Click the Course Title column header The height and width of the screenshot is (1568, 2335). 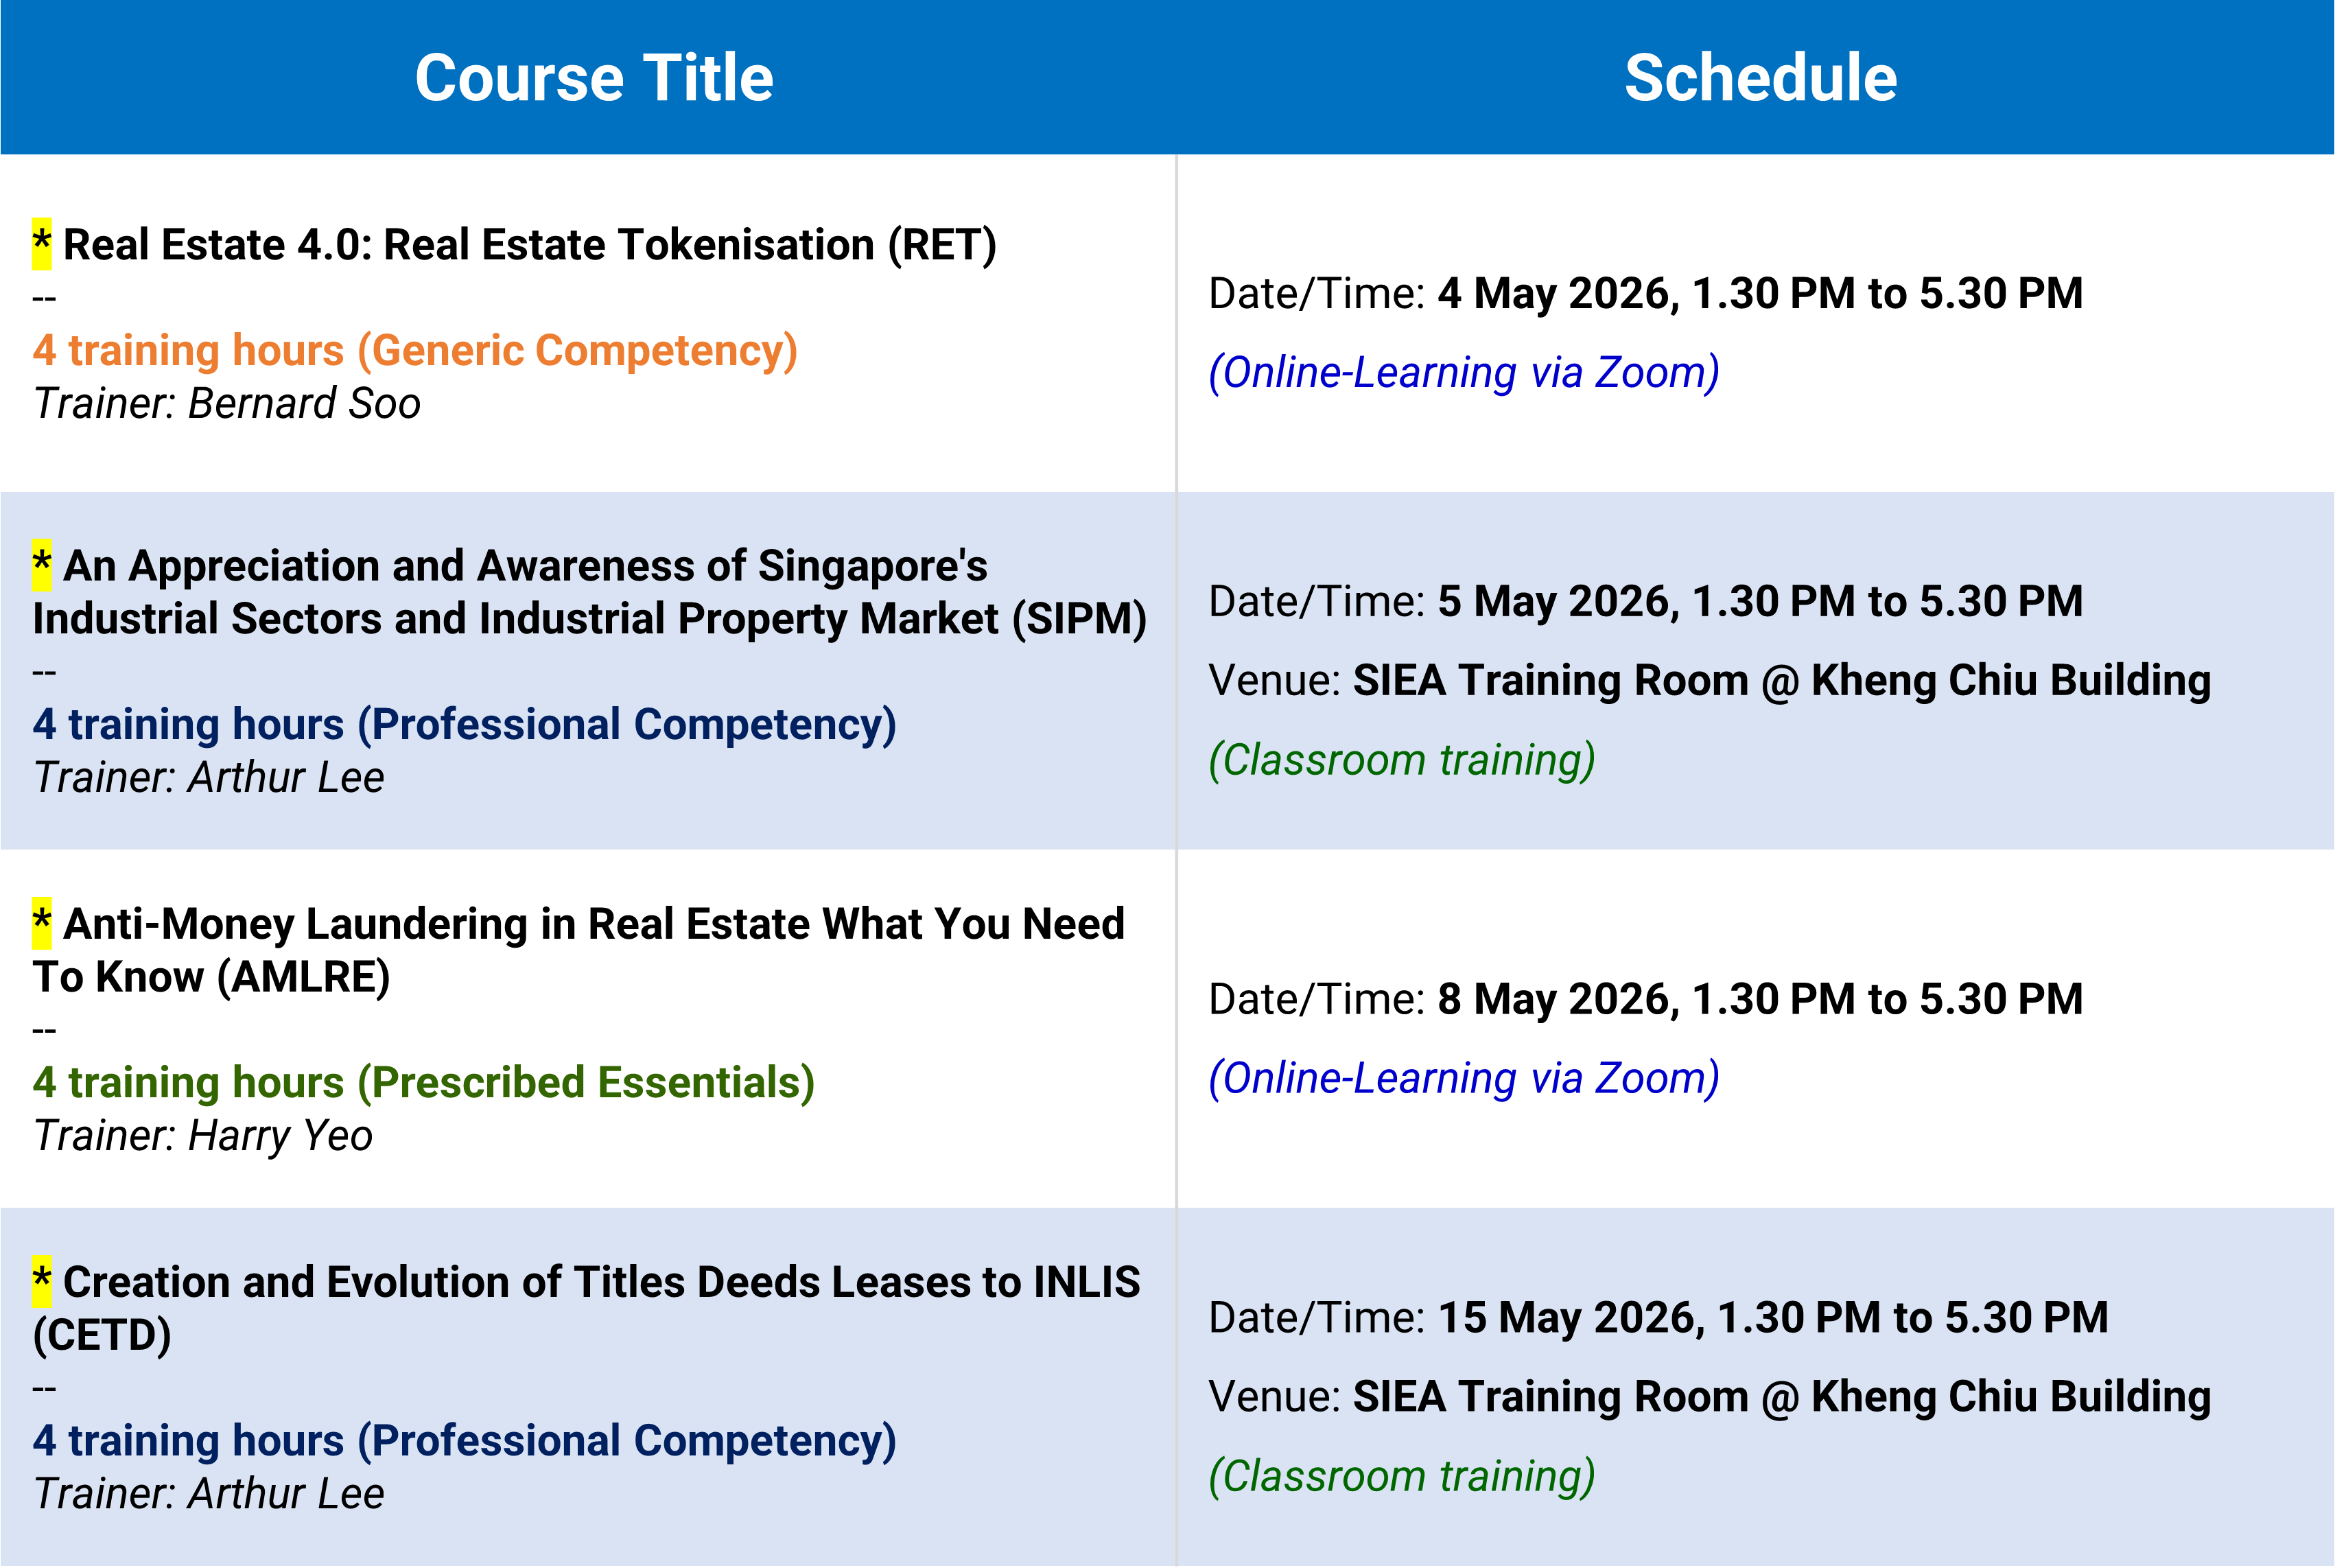click(x=594, y=78)
